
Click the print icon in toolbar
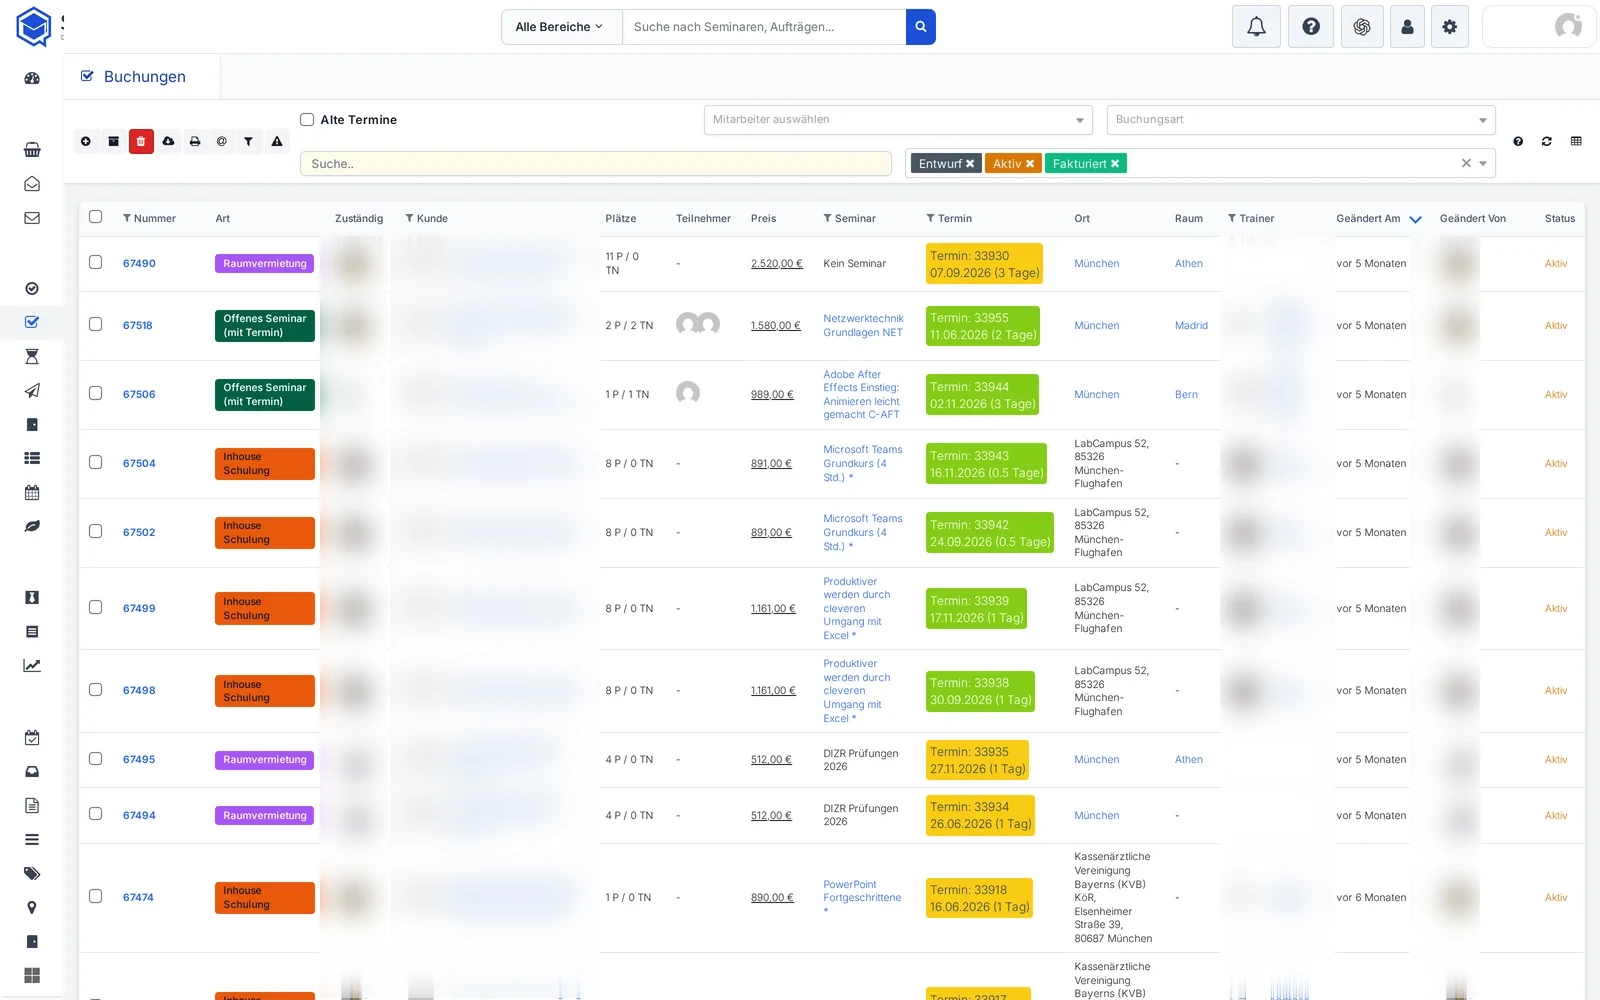[x=195, y=142]
